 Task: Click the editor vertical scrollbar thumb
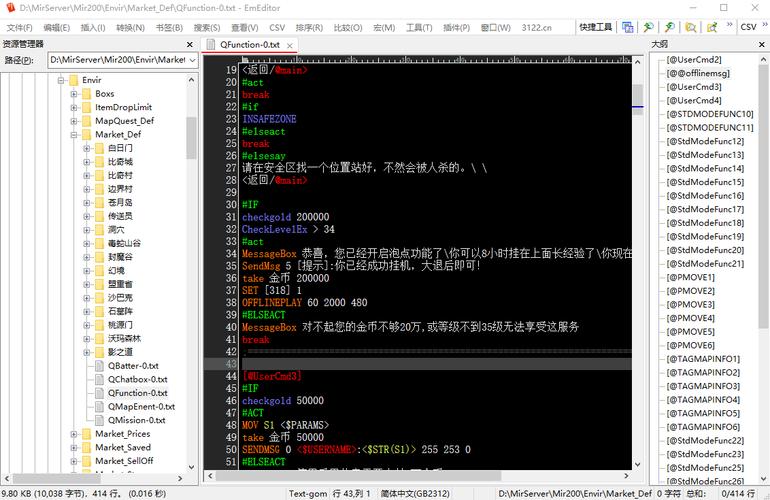[637, 95]
